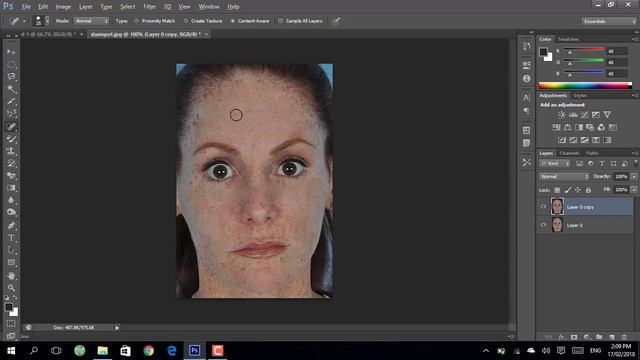Hide the Layer 0 copy layer

pos(543,207)
